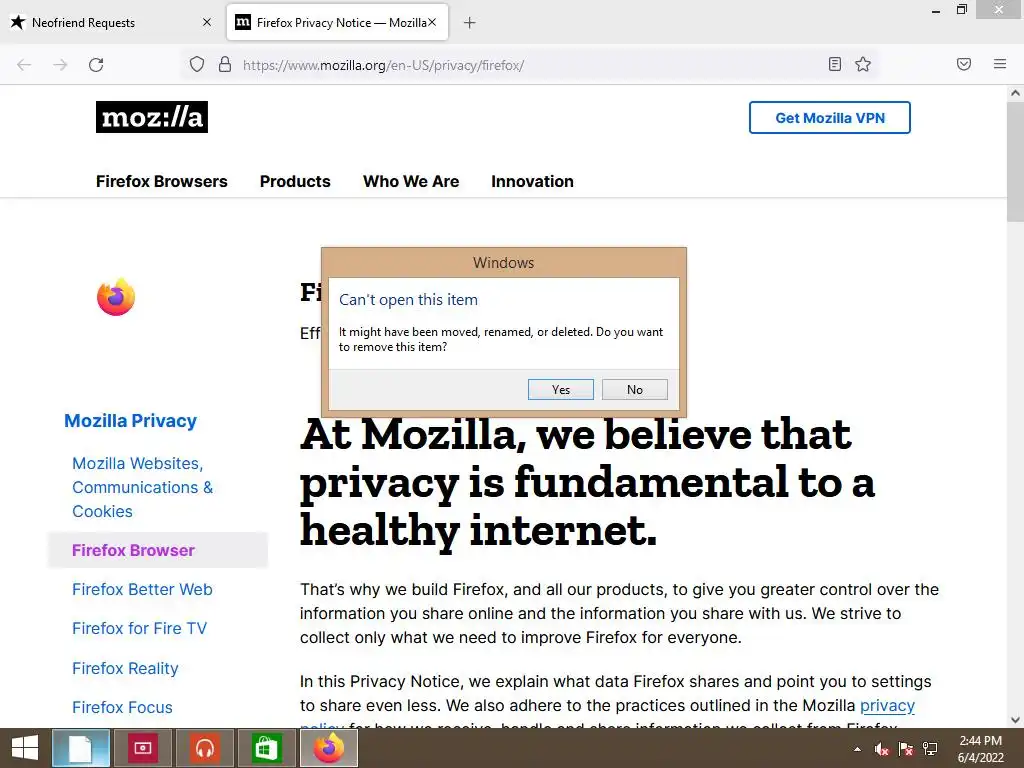This screenshot has width=1024, height=768.
Task: Click the Windows Start button
Action: [25, 748]
